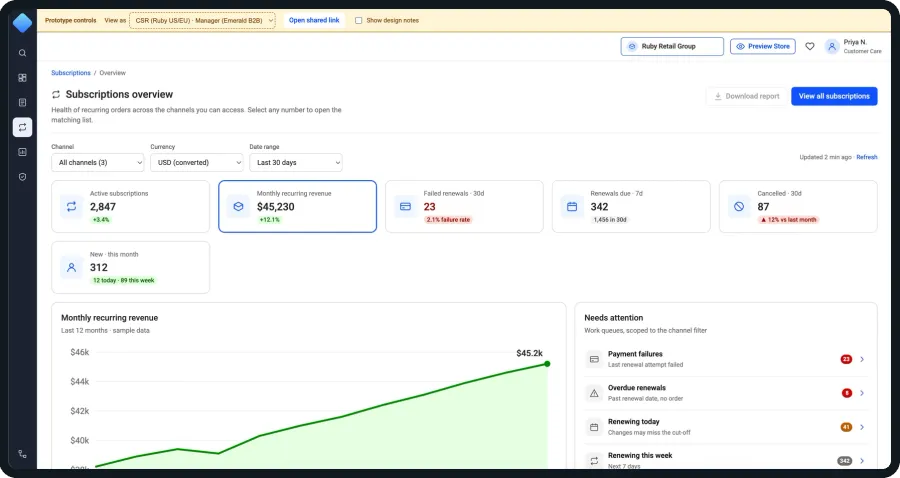The height and width of the screenshot is (478, 900).
Task: Click the blue diamond logo in sidebar
Action: coord(22,23)
